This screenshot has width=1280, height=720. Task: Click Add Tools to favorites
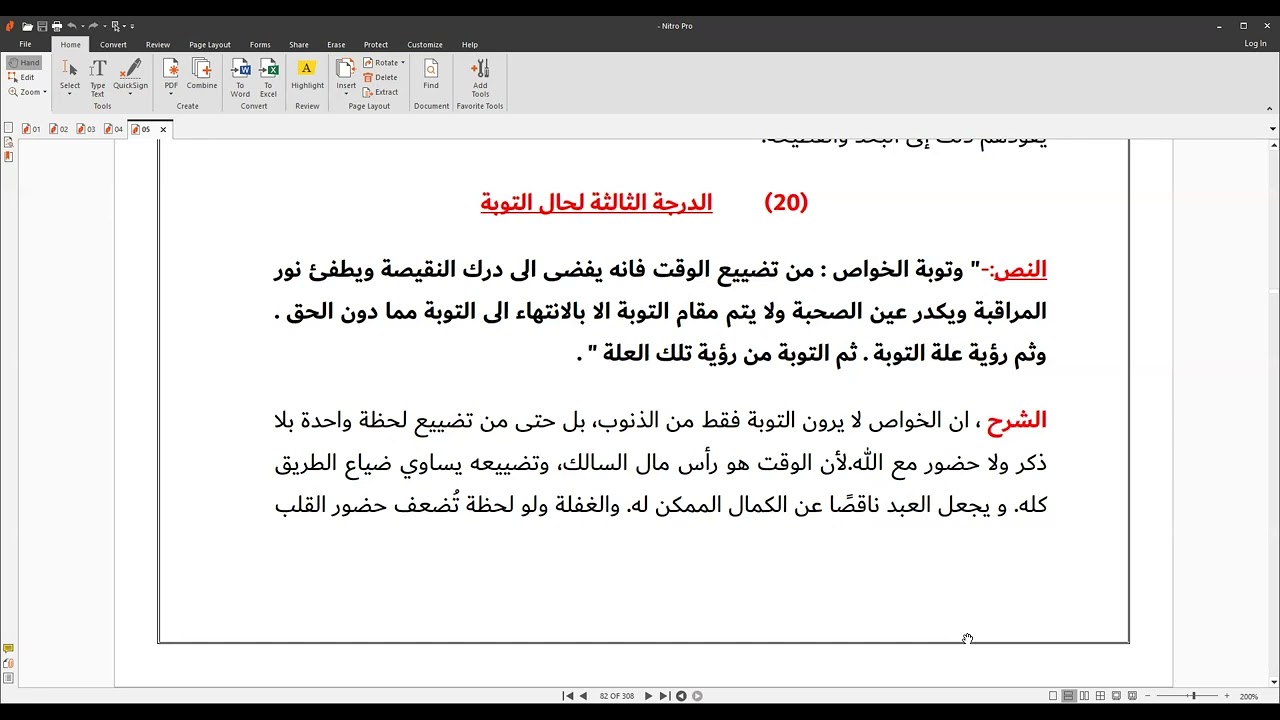pyautogui.click(x=481, y=77)
